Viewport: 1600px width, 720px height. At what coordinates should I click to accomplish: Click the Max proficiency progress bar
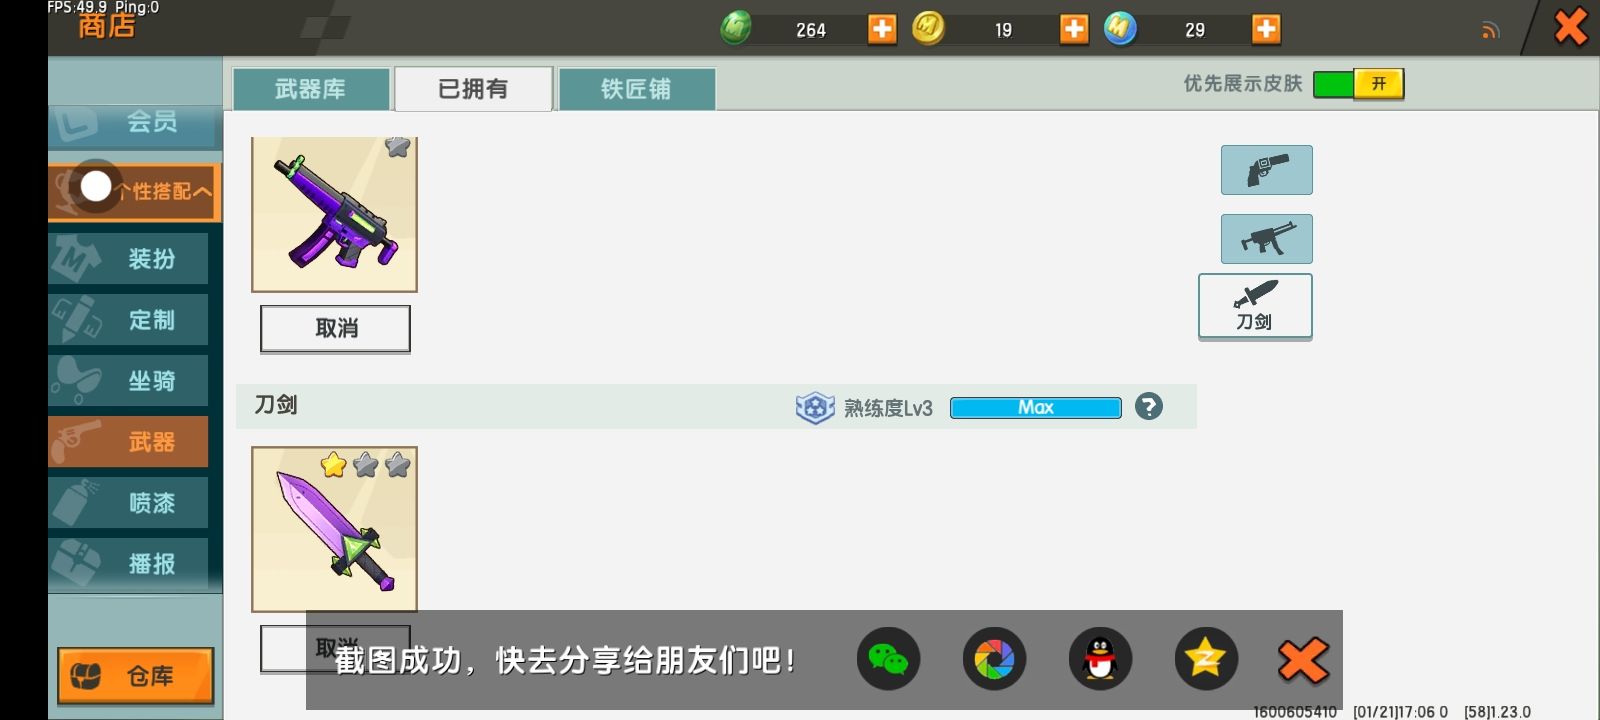tap(1035, 408)
